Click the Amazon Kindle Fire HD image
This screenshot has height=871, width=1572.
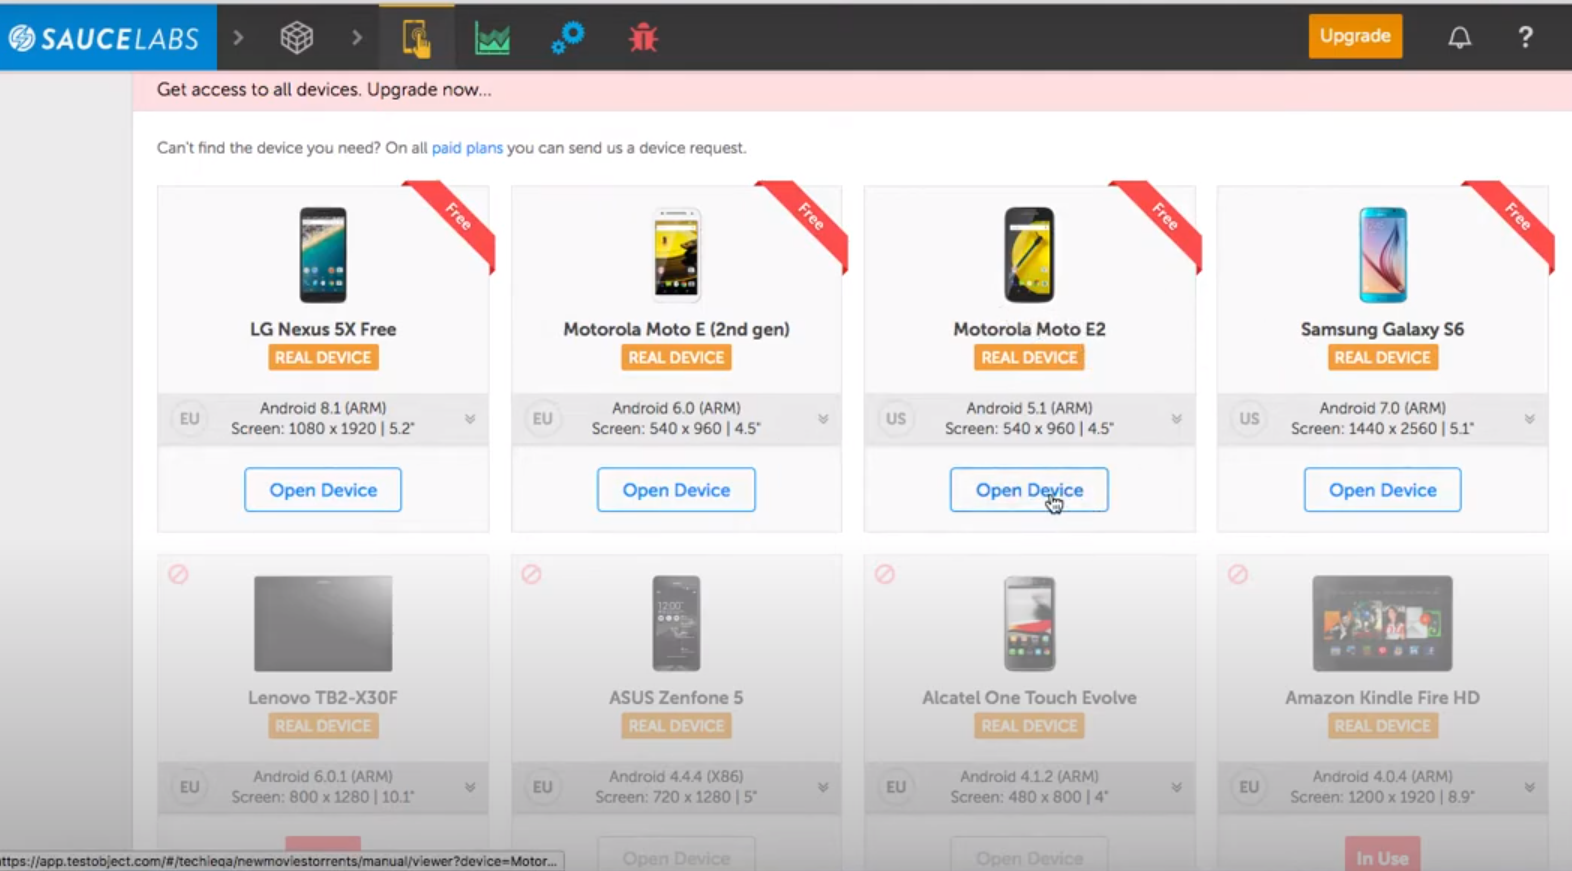click(x=1382, y=623)
